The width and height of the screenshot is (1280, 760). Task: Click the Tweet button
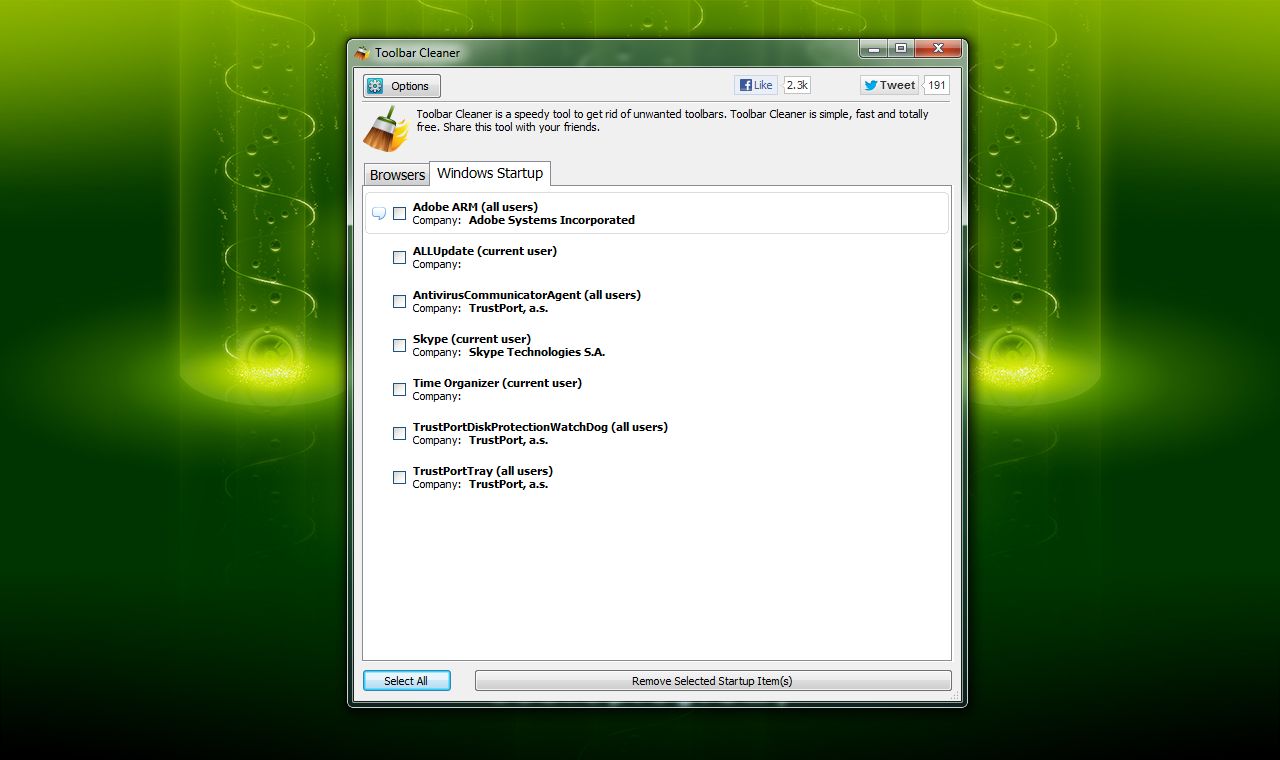click(x=889, y=85)
